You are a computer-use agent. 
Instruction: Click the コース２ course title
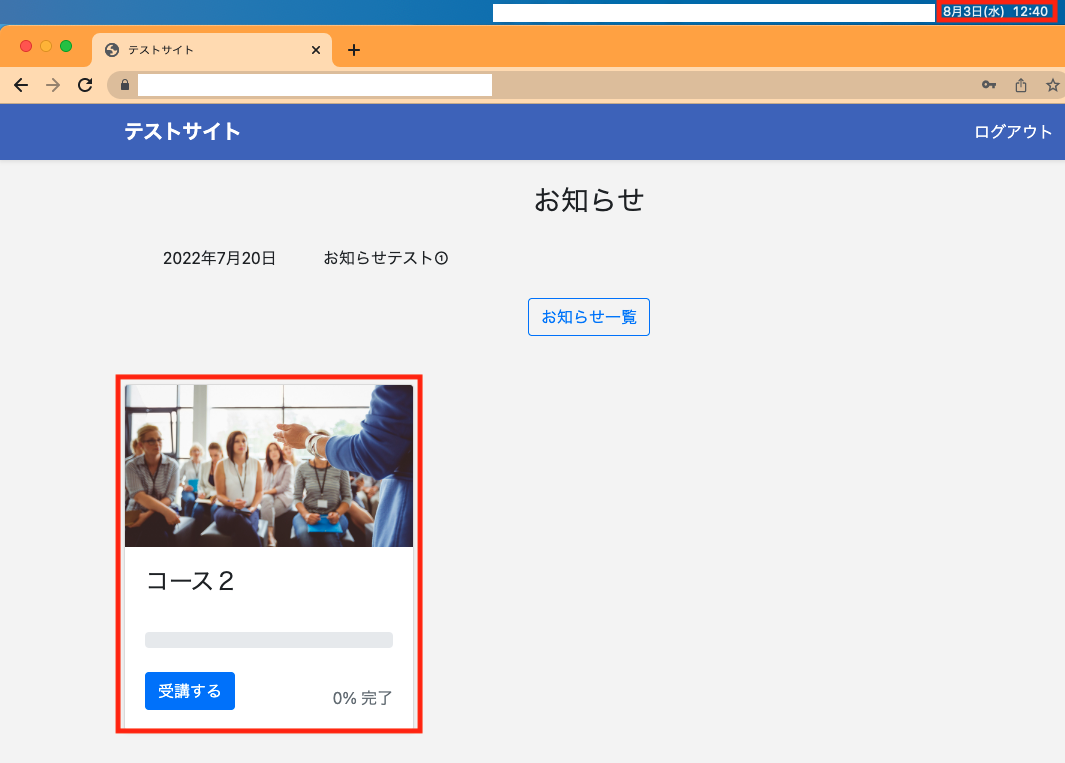tap(190, 581)
